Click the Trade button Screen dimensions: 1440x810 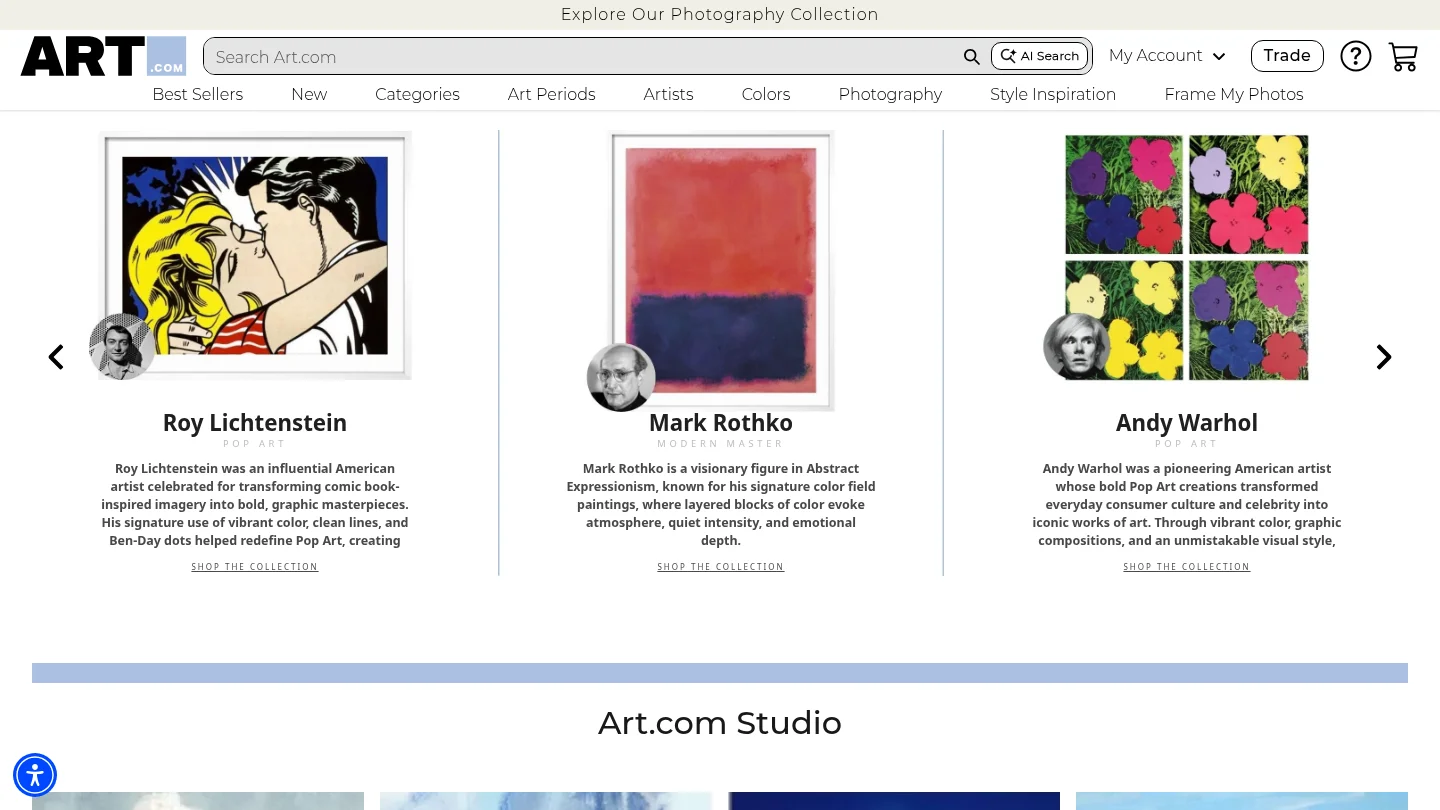point(1287,56)
